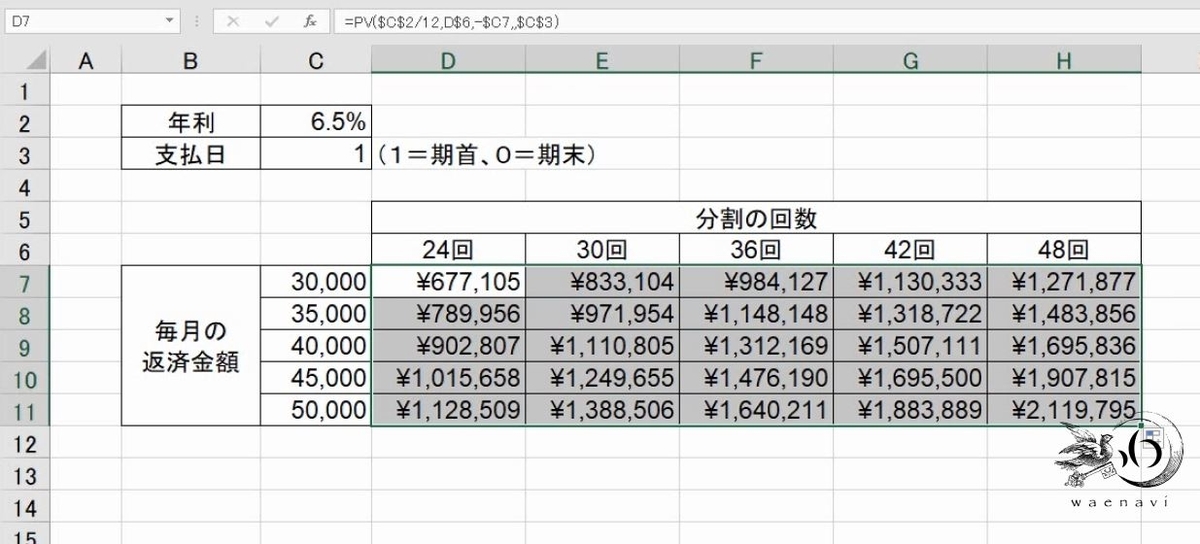The height and width of the screenshot is (544, 1200).
Task: Click the 45,000 payment cell
Action: tap(315, 379)
